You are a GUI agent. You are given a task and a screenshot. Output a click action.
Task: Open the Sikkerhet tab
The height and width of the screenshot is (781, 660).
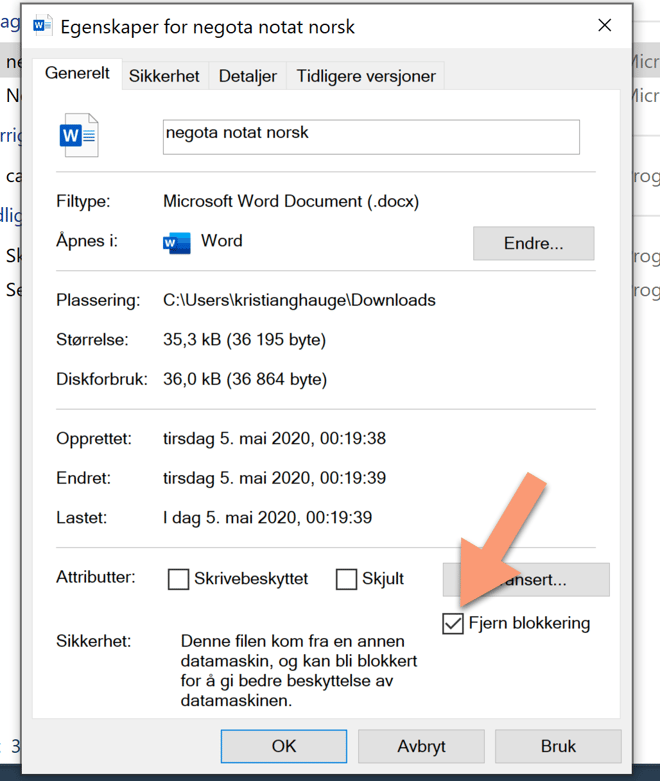coord(164,76)
